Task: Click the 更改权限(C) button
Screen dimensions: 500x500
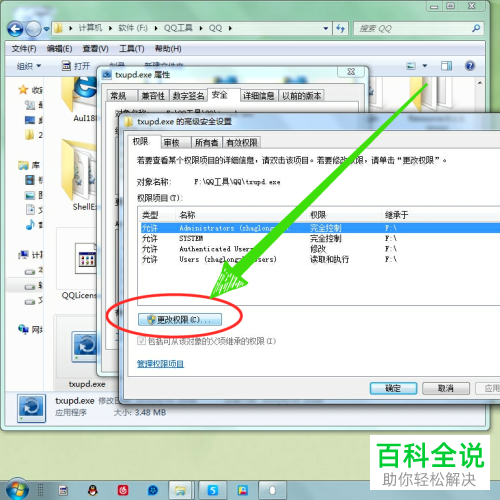Action: [x=180, y=320]
